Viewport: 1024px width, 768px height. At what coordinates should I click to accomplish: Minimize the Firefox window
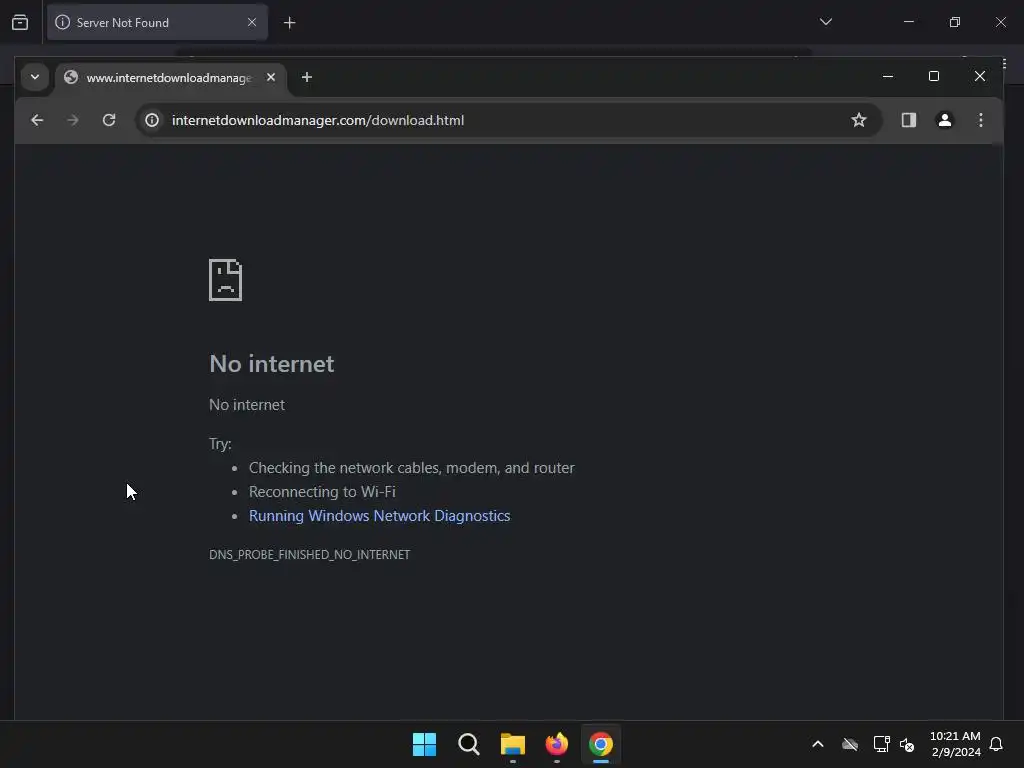pos(908,22)
